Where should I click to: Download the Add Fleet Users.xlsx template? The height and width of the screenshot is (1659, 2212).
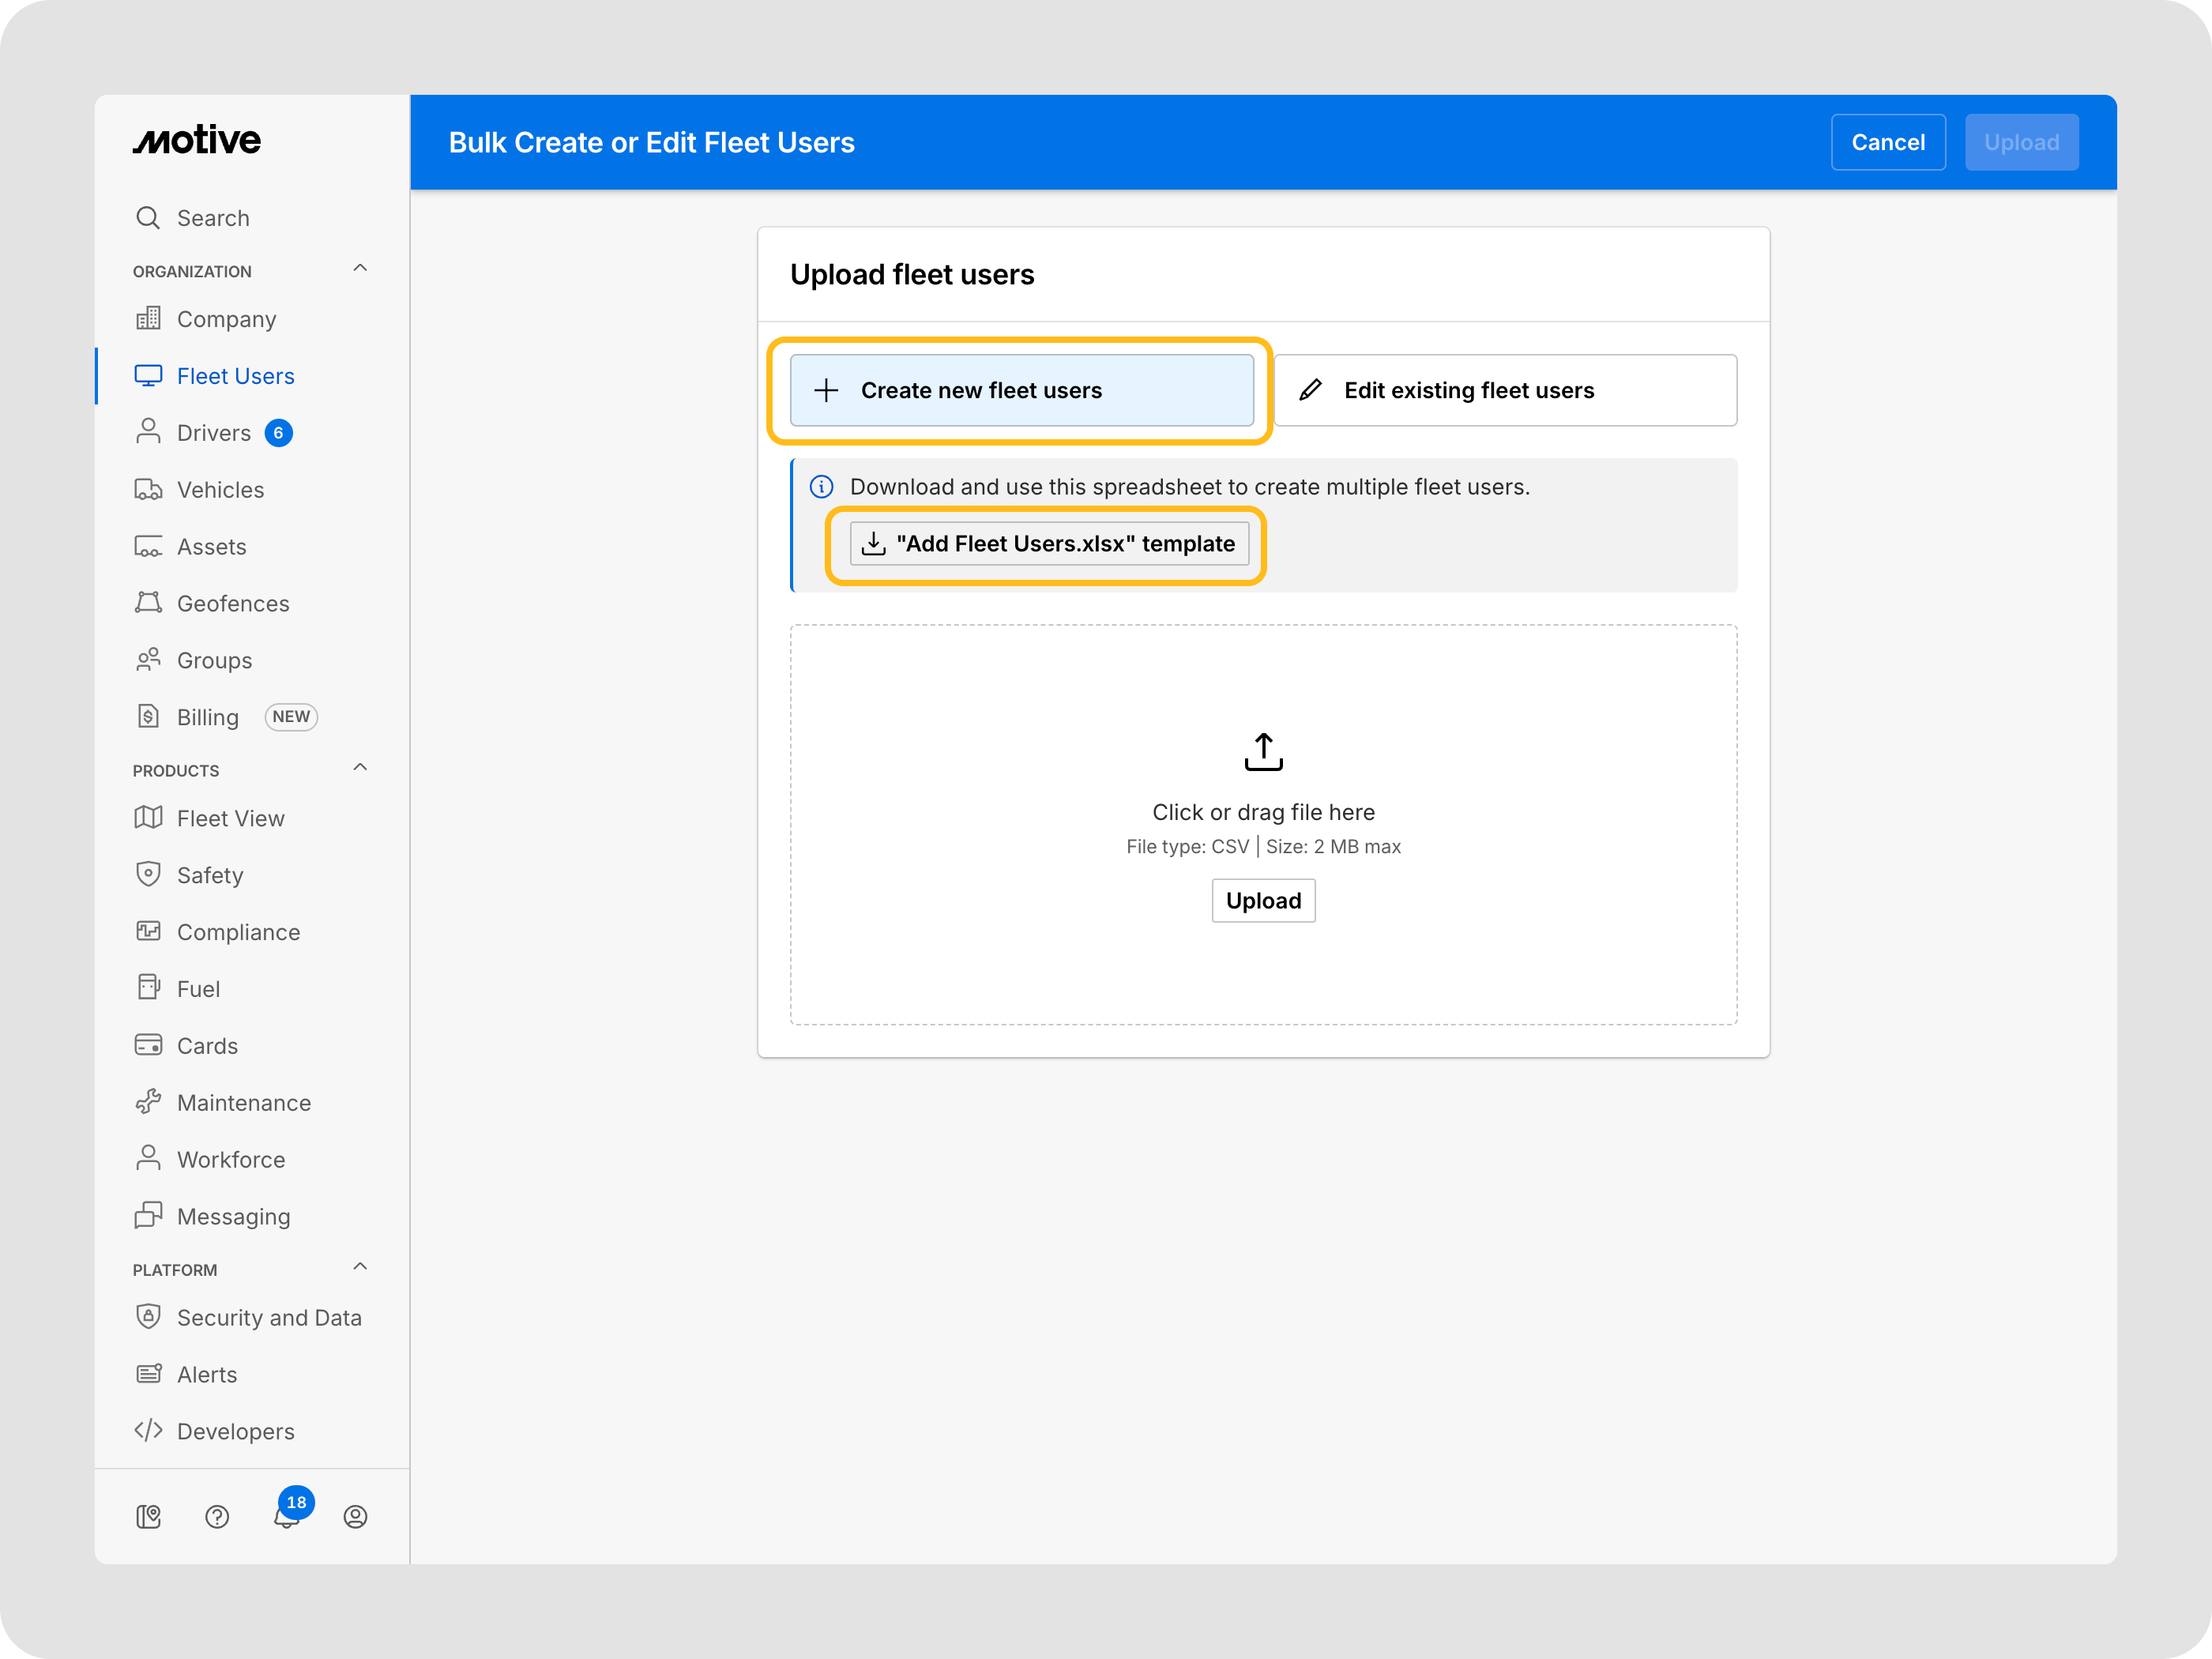[x=1048, y=544]
